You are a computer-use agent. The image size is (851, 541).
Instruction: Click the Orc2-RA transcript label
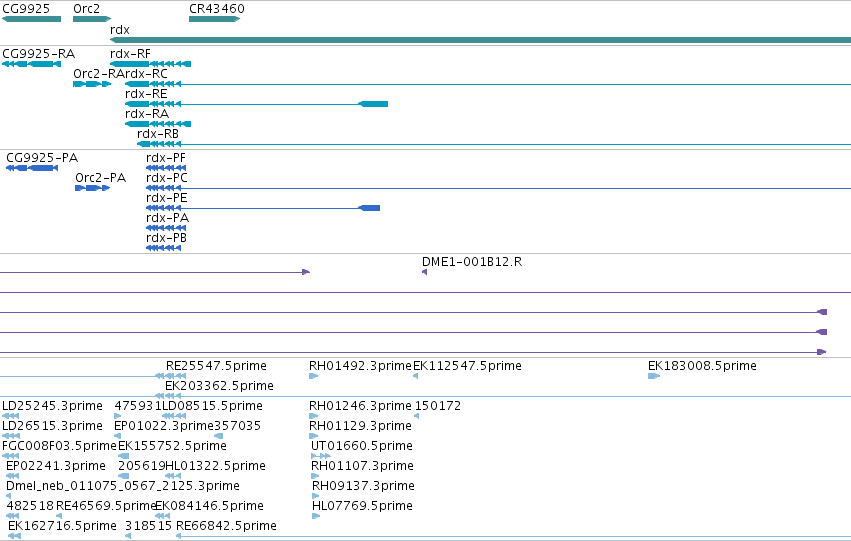click(99, 74)
